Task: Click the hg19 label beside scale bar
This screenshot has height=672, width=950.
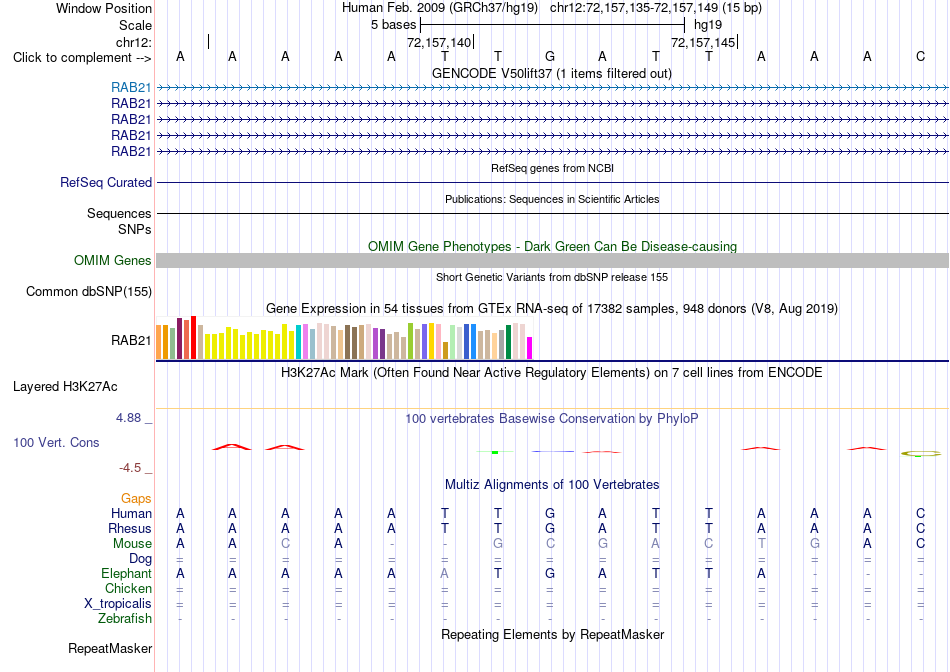Action: pyautogui.click(x=708, y=25)
